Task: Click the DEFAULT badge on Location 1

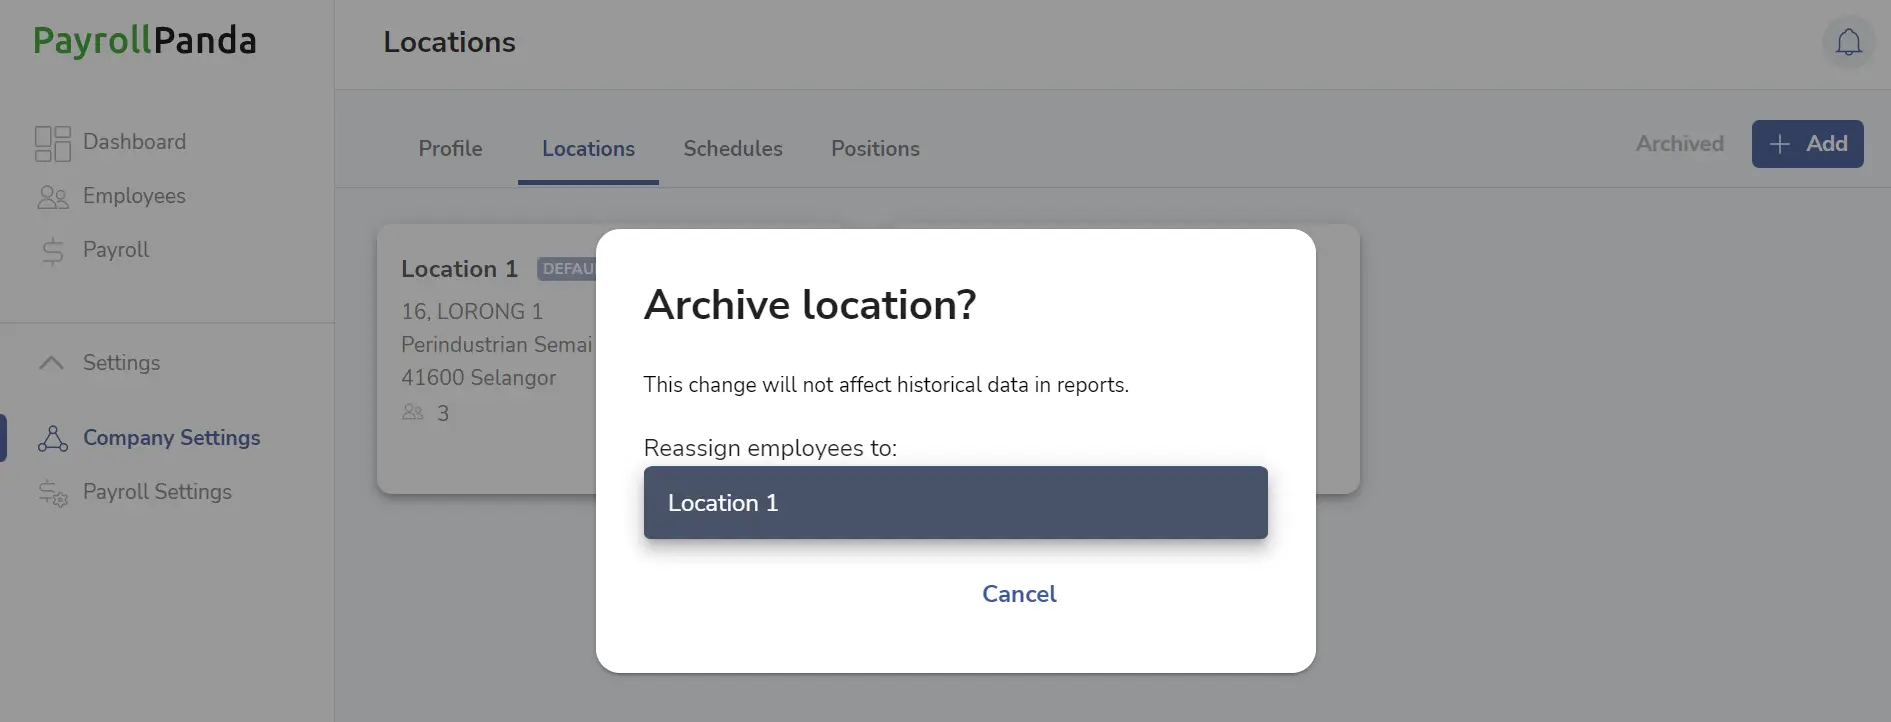Action: 567,269
